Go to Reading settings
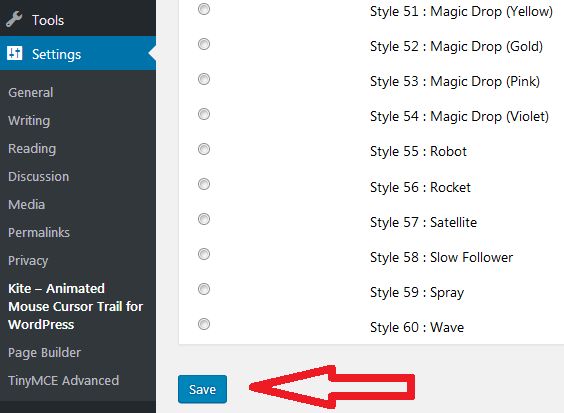564x413 pixels. 32,149
